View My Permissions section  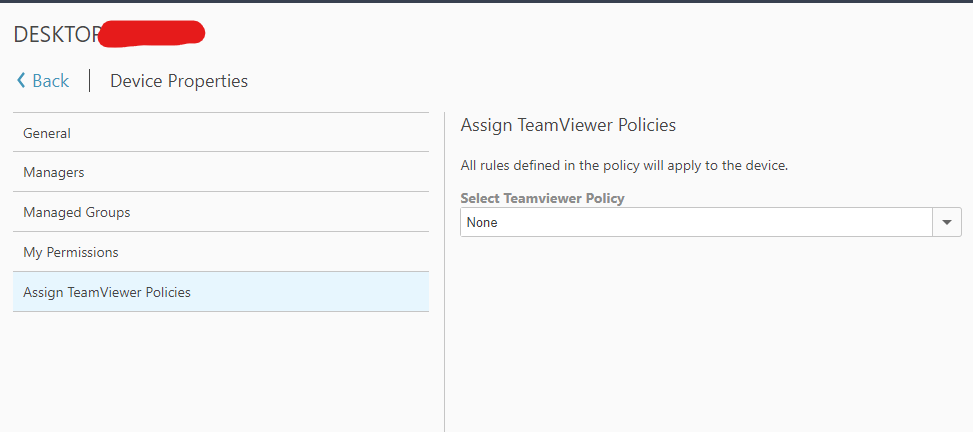[221, 252]
